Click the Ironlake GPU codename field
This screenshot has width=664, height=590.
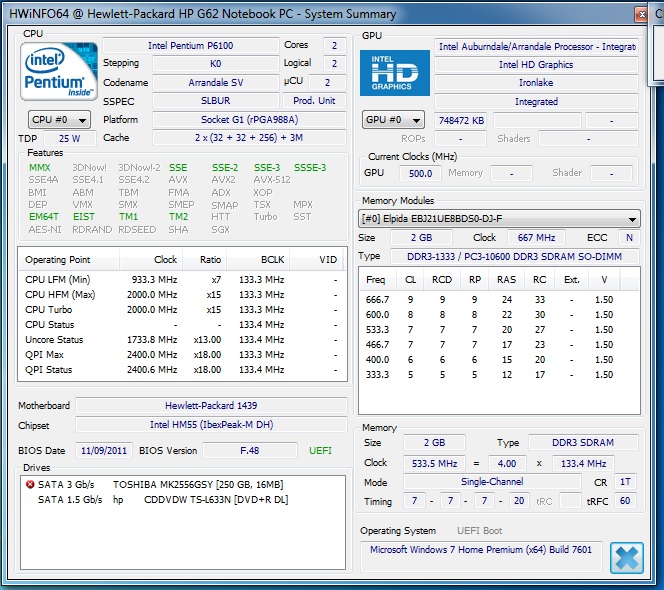(536, 83)
